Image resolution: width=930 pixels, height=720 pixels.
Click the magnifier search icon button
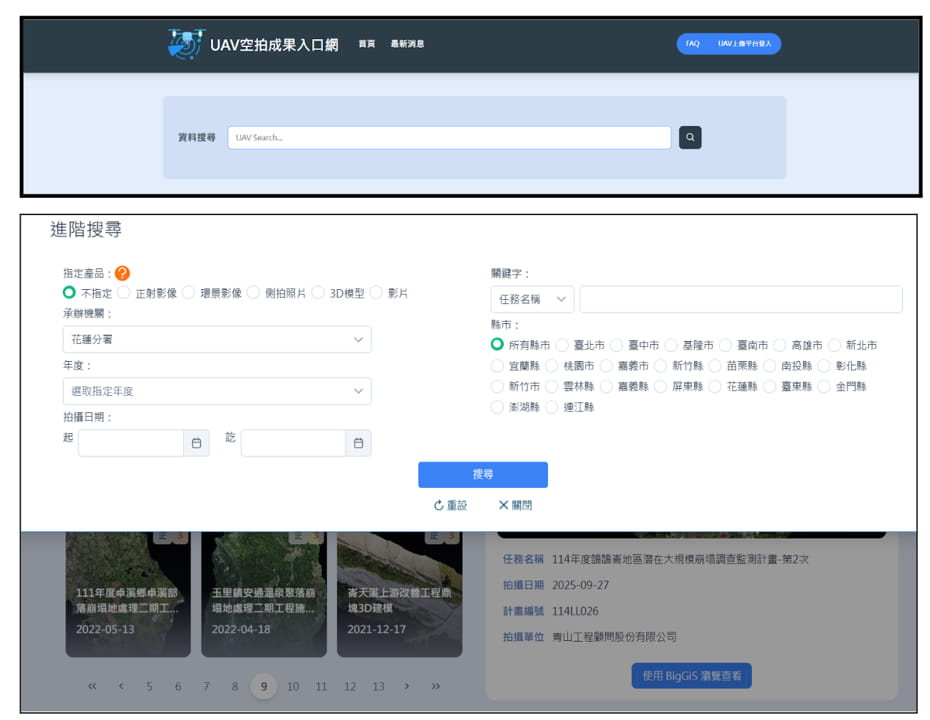[x=690, y=137]
